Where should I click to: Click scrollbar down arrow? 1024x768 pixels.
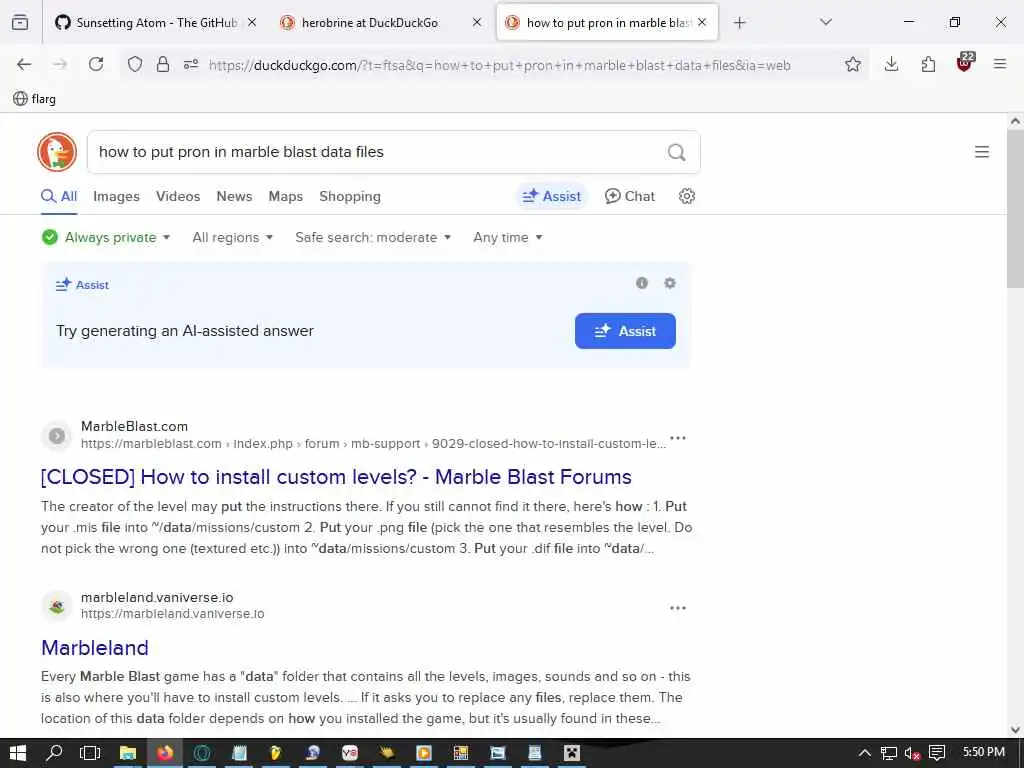(1015, 729)
